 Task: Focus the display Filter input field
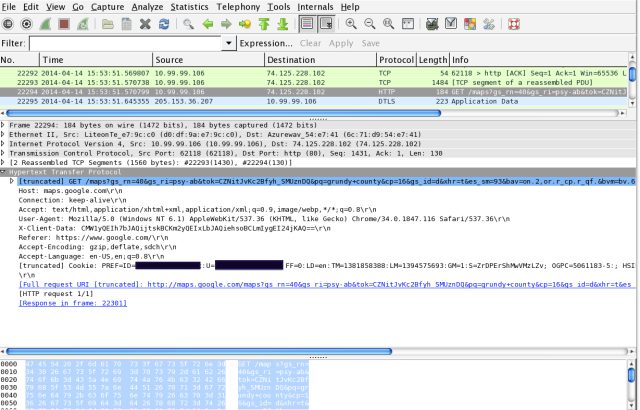pyautogui.click(x=125, y=43)
